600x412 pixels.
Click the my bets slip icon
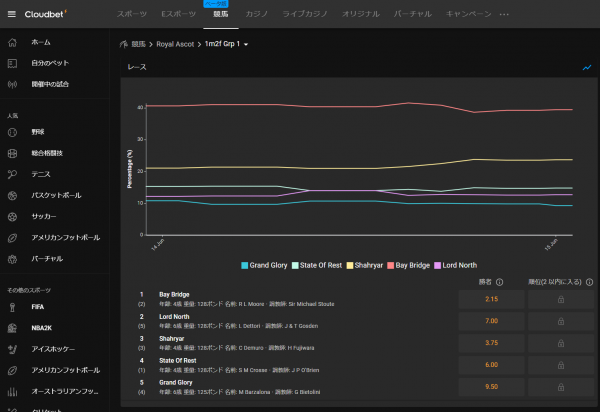click(12, 64)
